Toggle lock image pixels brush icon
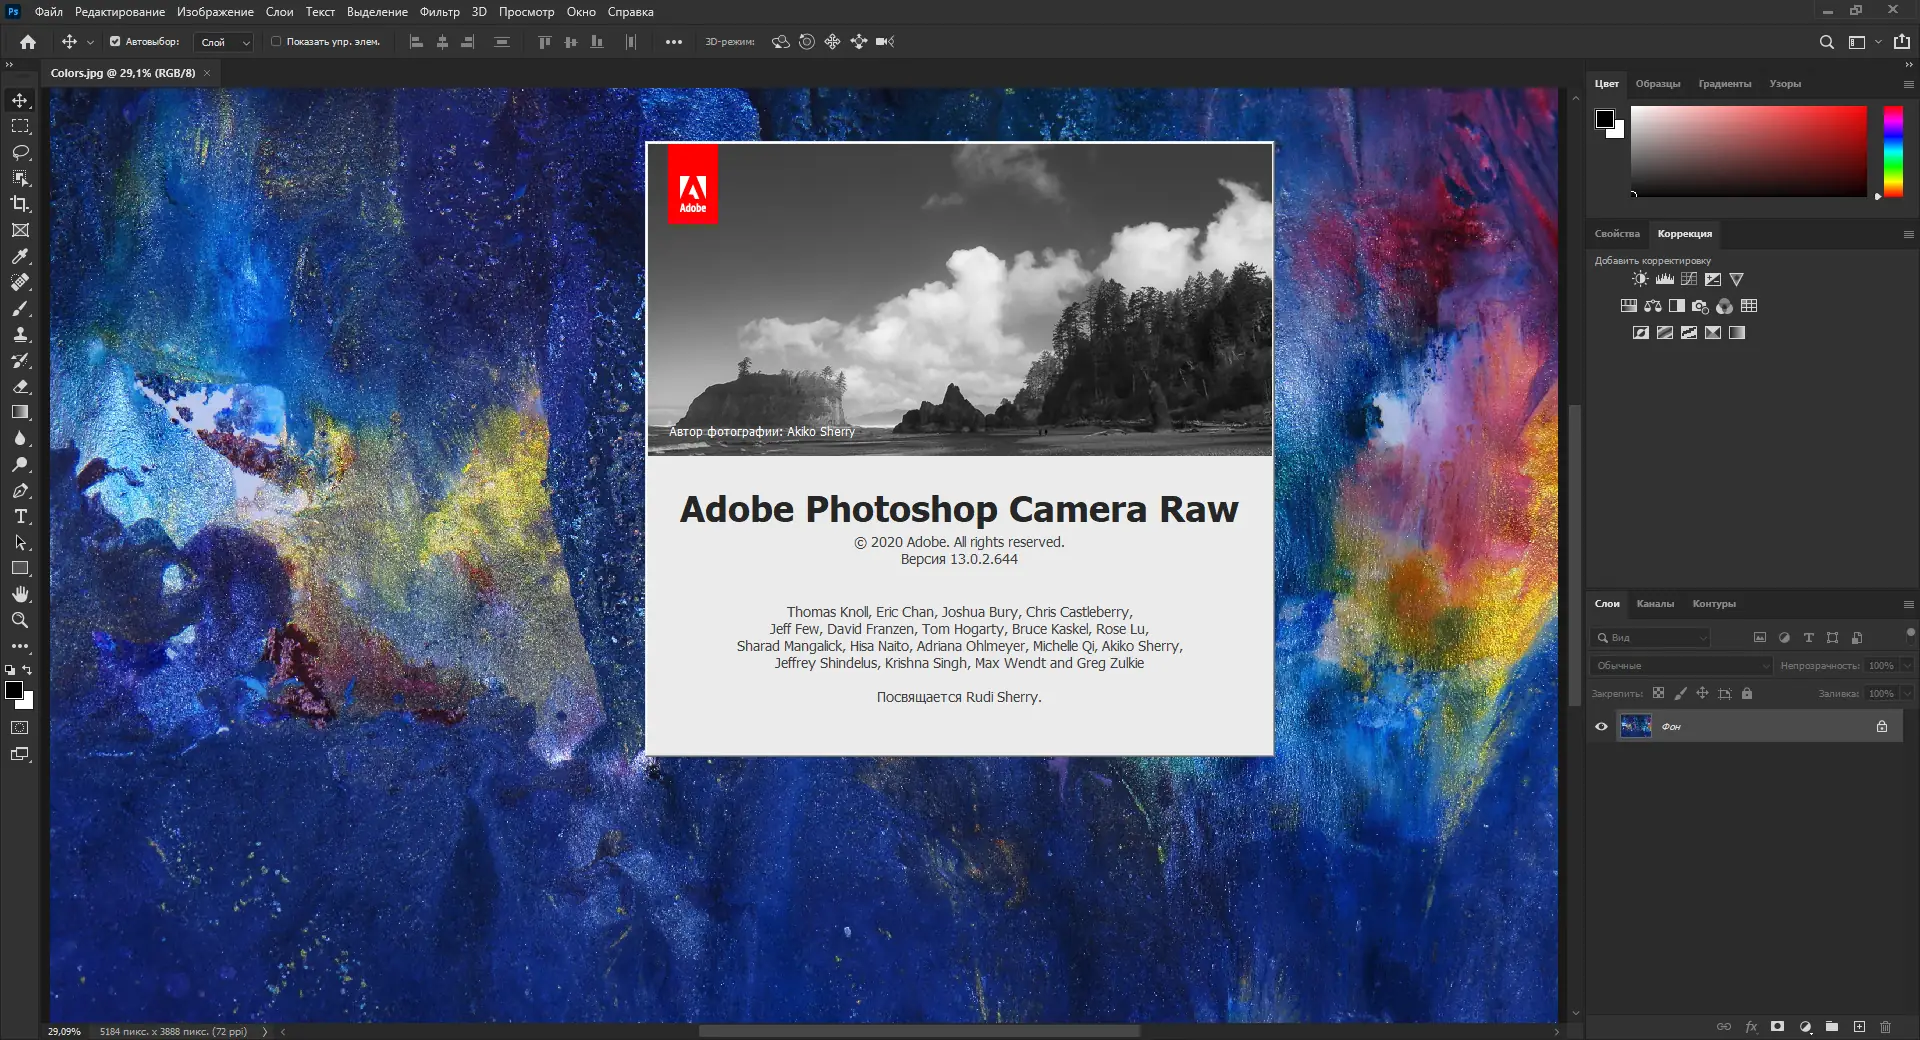Screen dimensions: 1920x1040 coord(1680,693)
